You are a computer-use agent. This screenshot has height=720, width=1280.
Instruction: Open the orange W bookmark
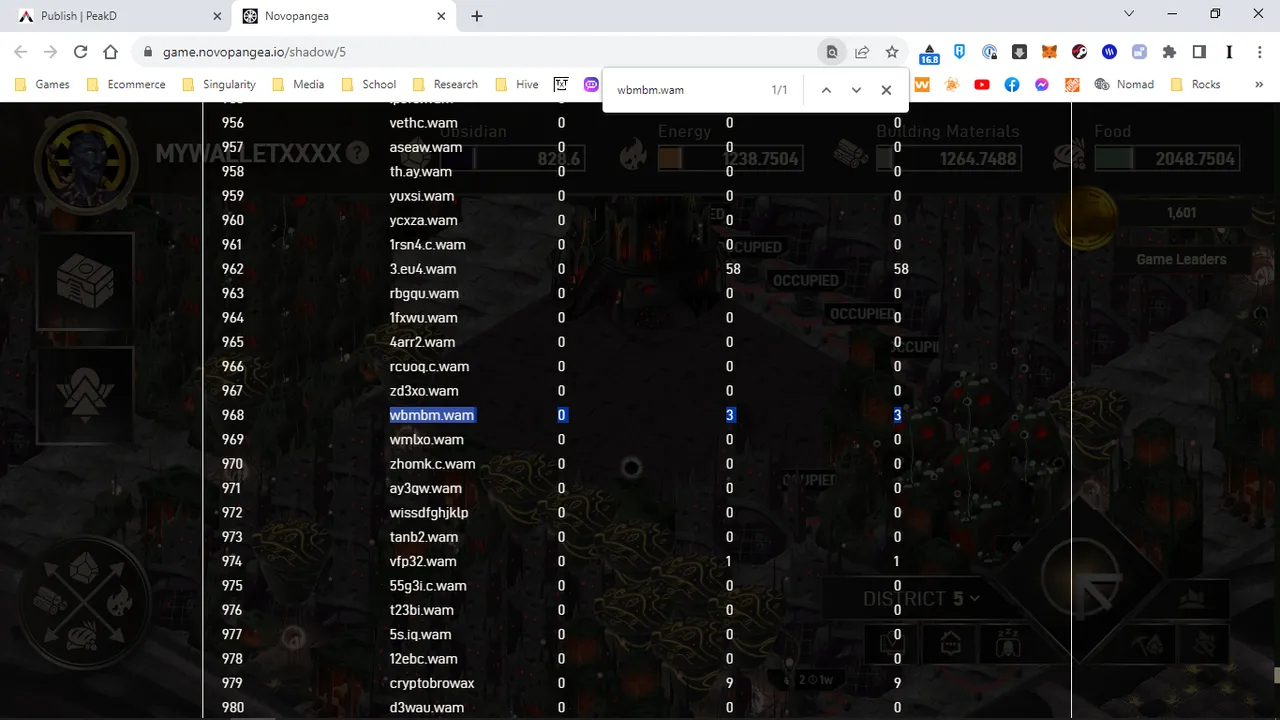922,85
